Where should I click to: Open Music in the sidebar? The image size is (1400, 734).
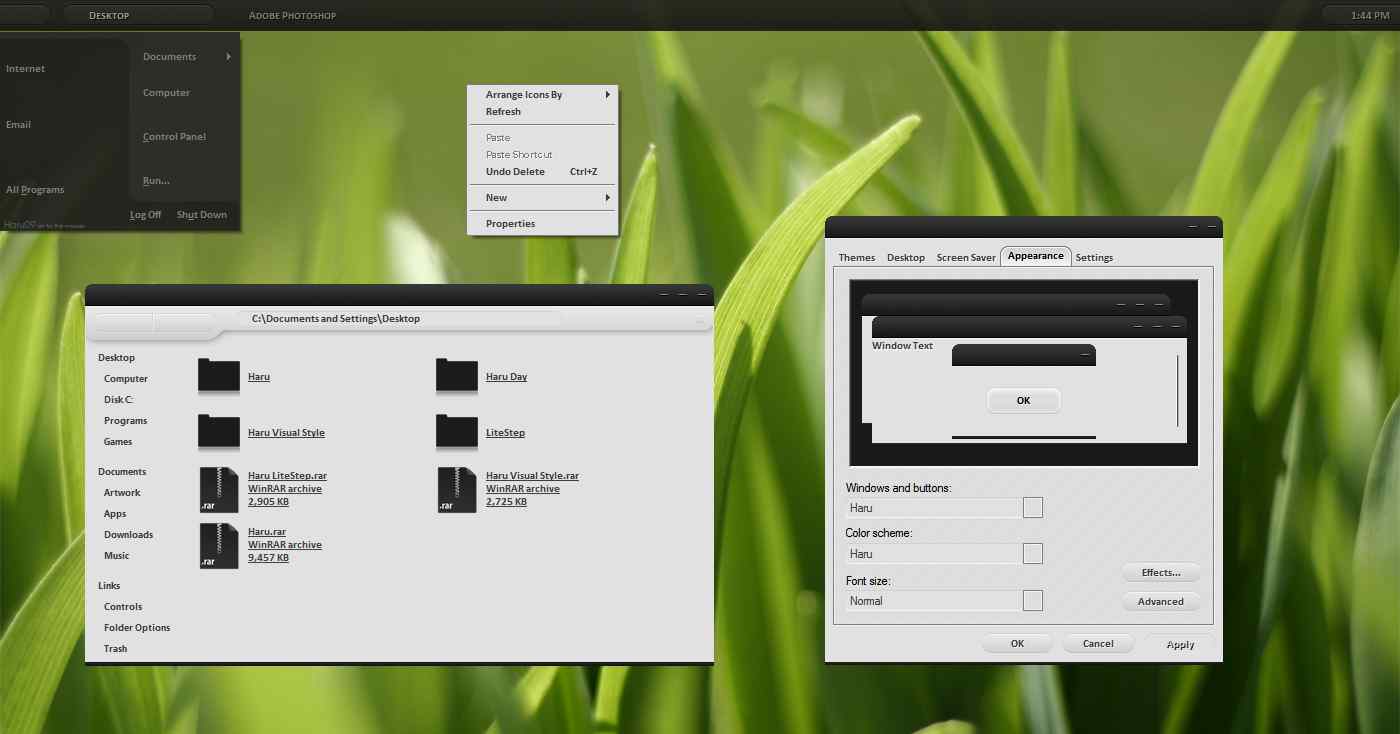click(117, 556)
